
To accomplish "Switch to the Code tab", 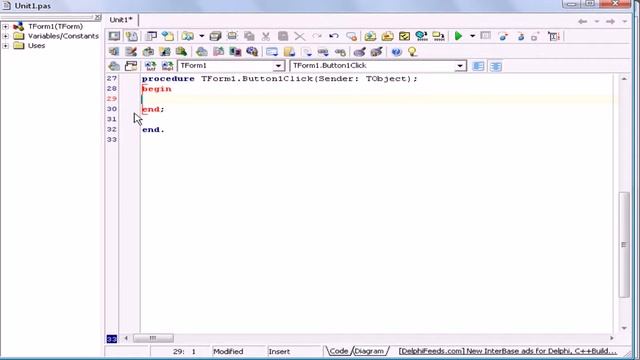I will [x=338, y=351].
